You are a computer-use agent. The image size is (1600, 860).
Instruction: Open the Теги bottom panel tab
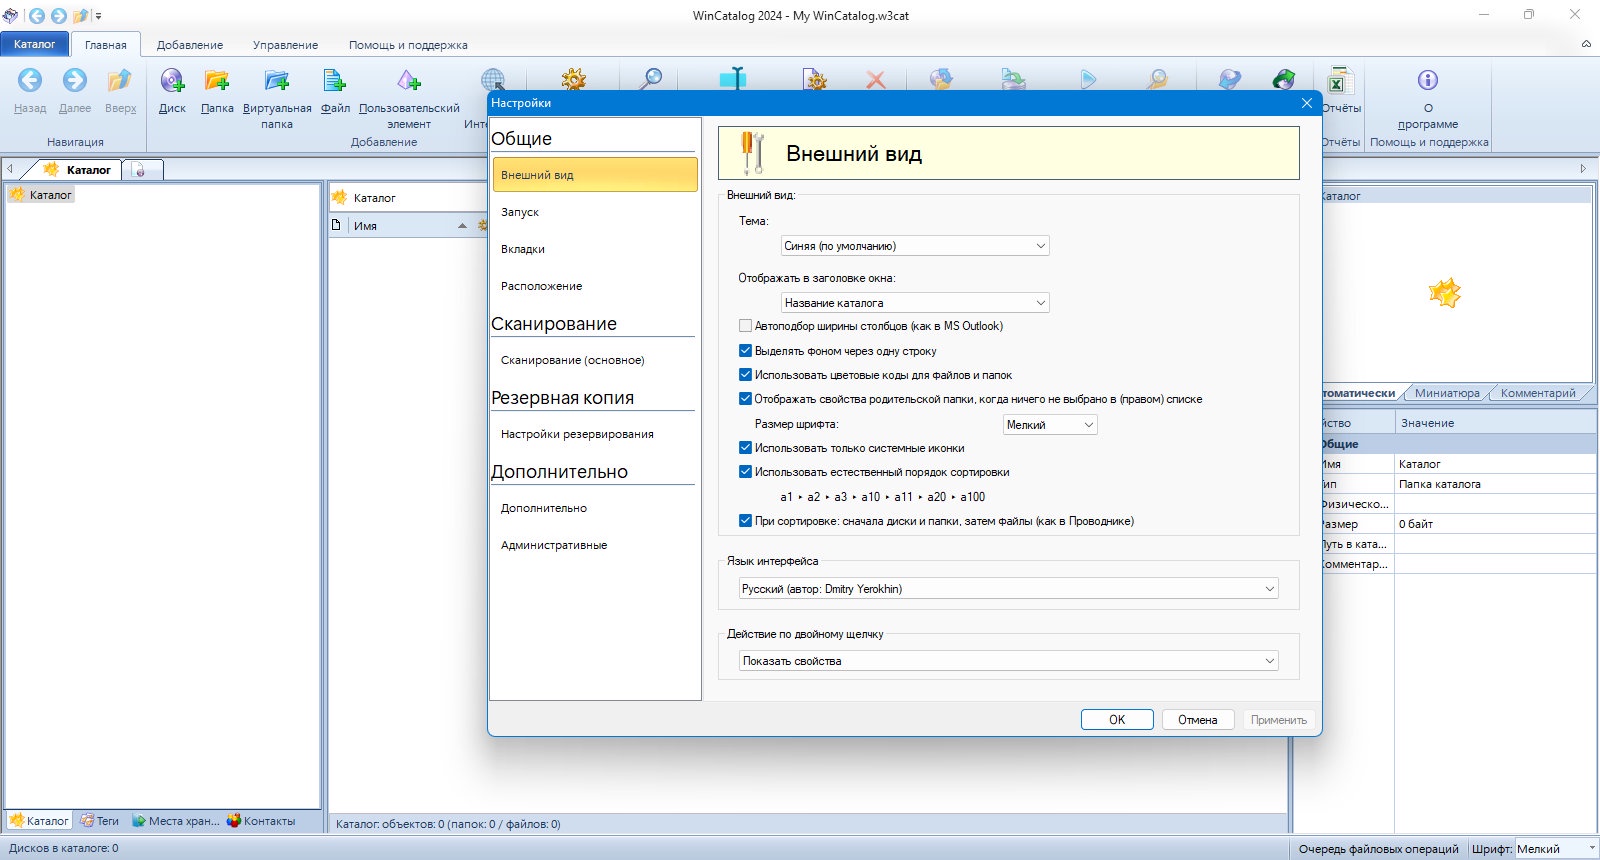(100, 821)
